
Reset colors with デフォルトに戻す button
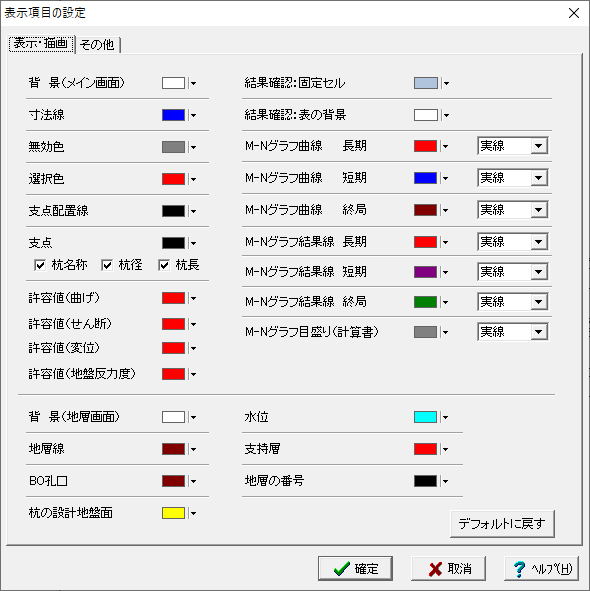(502, 524)
